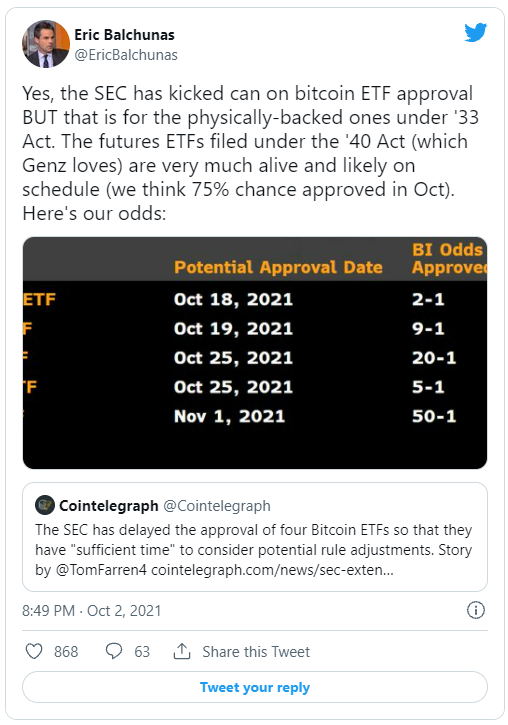The width and height of the screenshot is (508, 725).
Task: Open the tweet info circle icon
Action: point(476,610)
